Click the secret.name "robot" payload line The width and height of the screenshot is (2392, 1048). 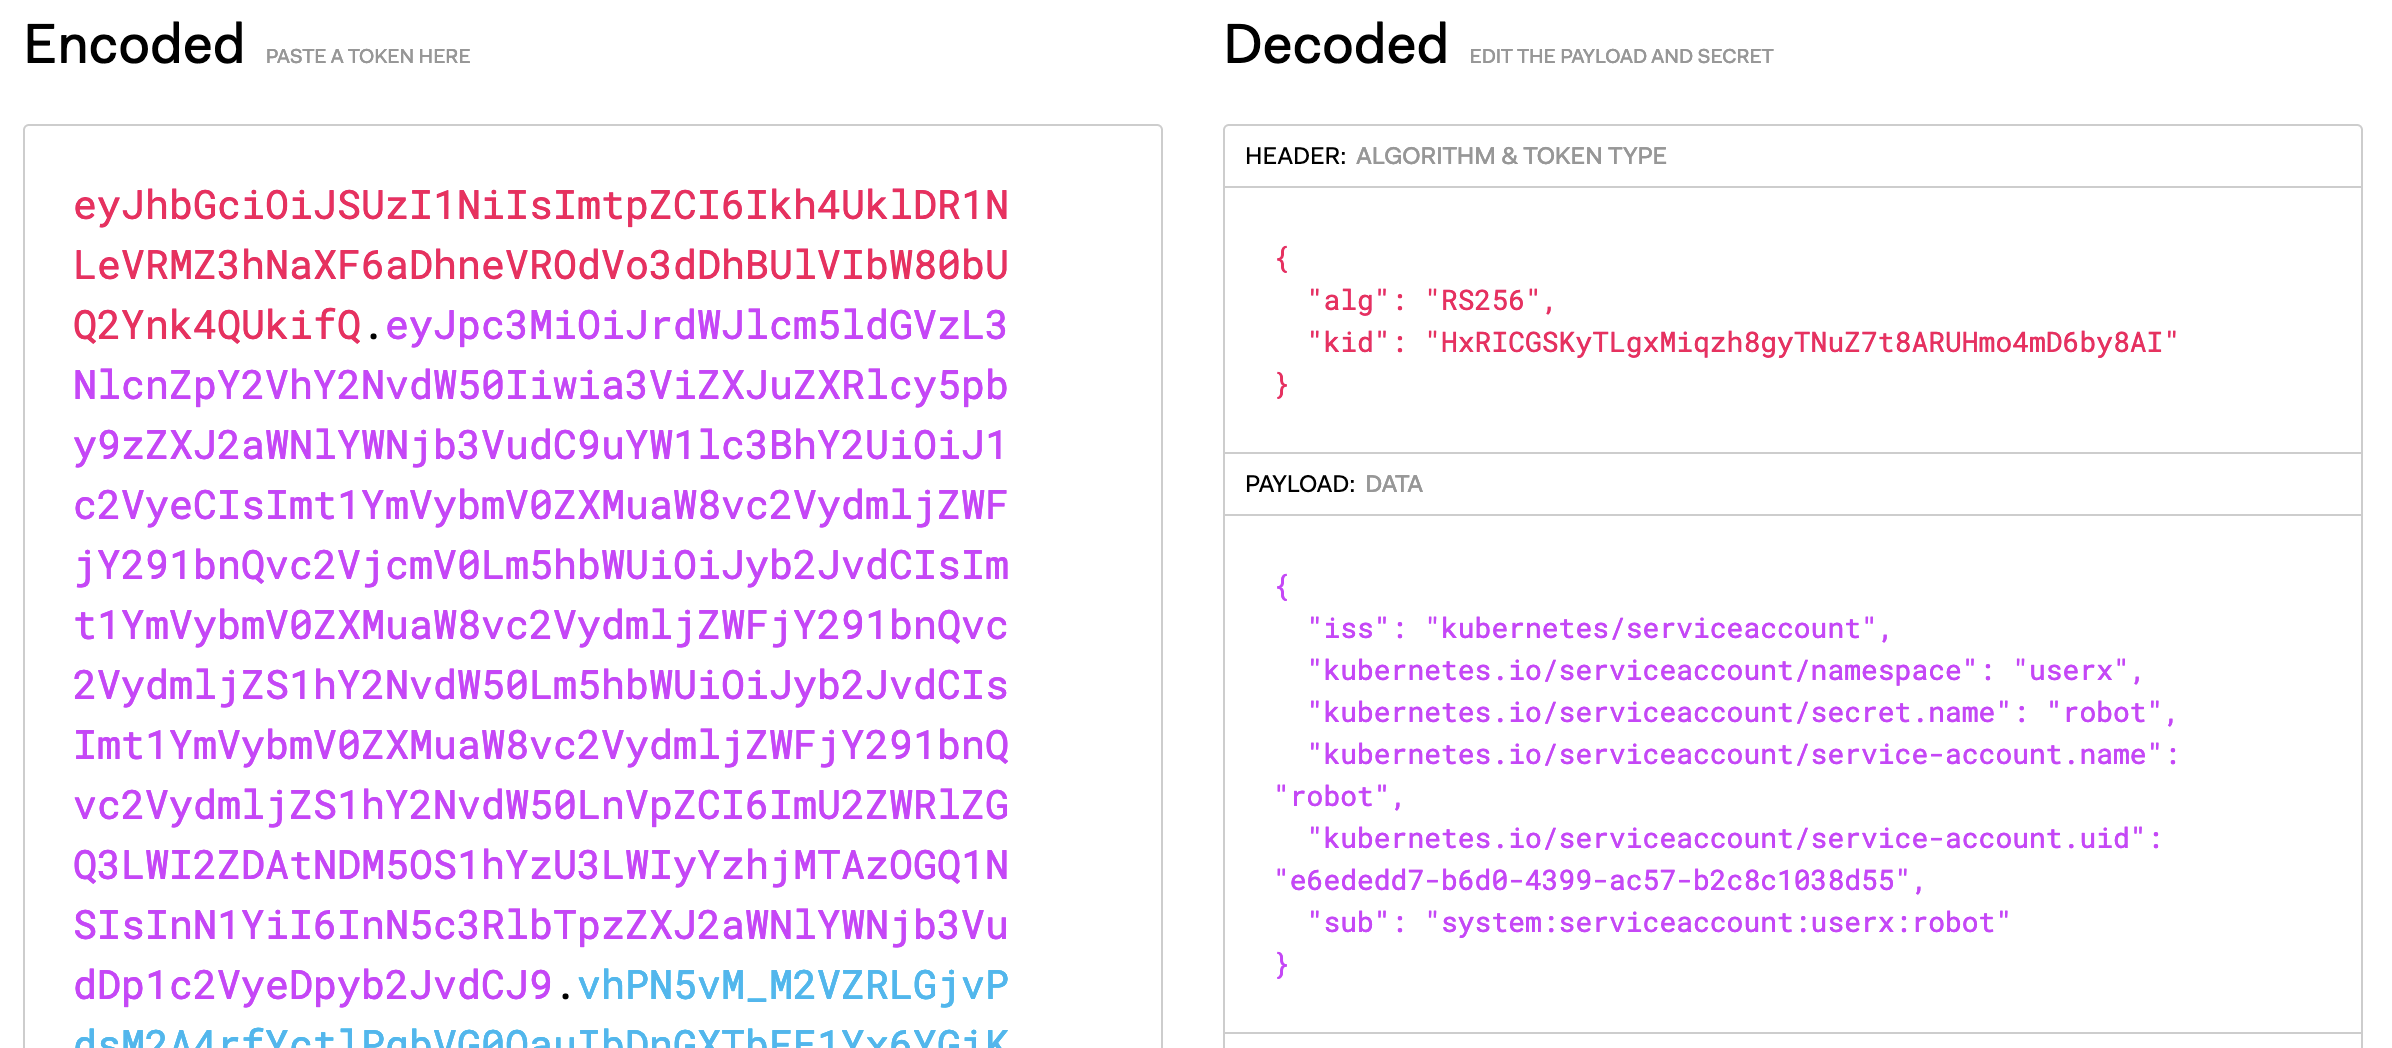(1743, 713)
